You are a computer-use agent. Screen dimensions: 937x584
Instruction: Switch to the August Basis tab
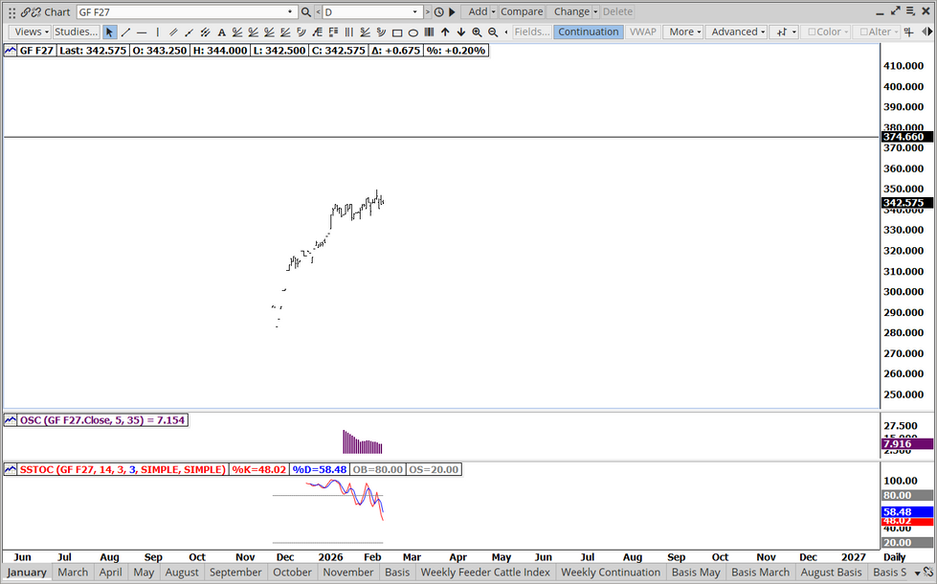click(x=831, y=573)
